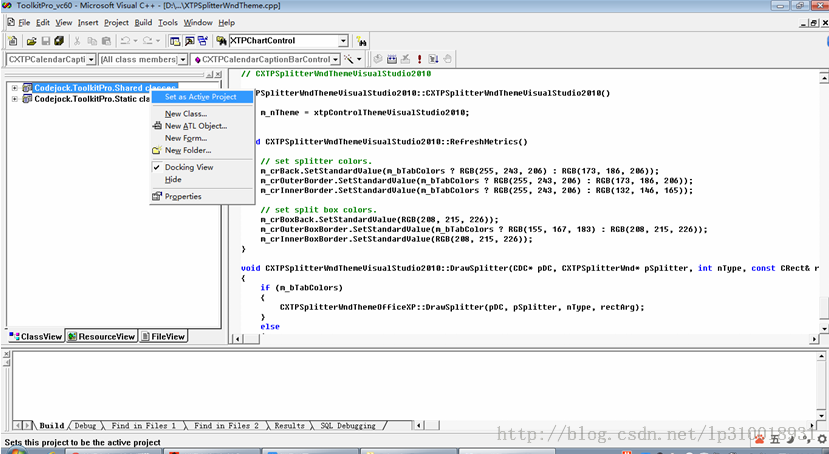Image resolution: width=829 pixels, height=454 pixels.
Task: Click the Compile icon in build toolbar
Action: [x=378, y=59]
